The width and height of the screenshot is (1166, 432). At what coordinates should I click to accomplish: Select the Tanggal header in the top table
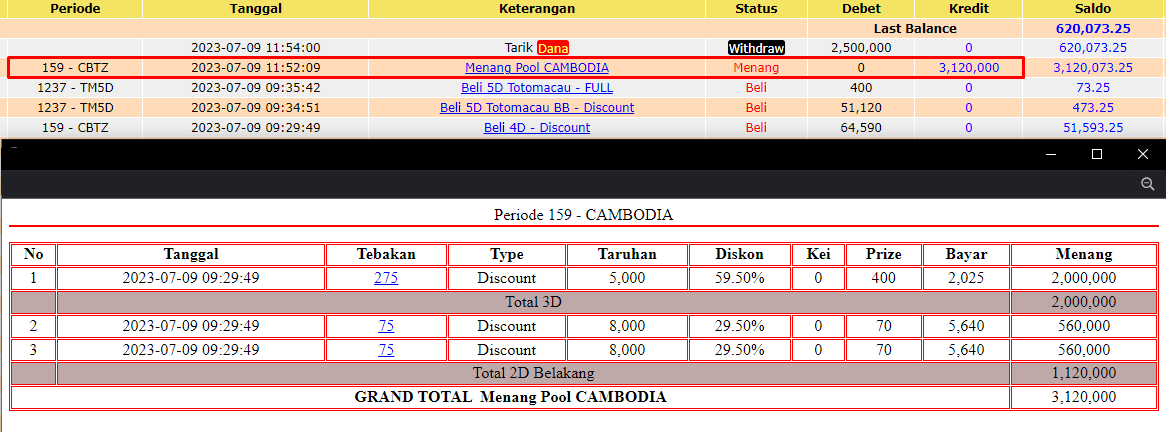(256, 9)
